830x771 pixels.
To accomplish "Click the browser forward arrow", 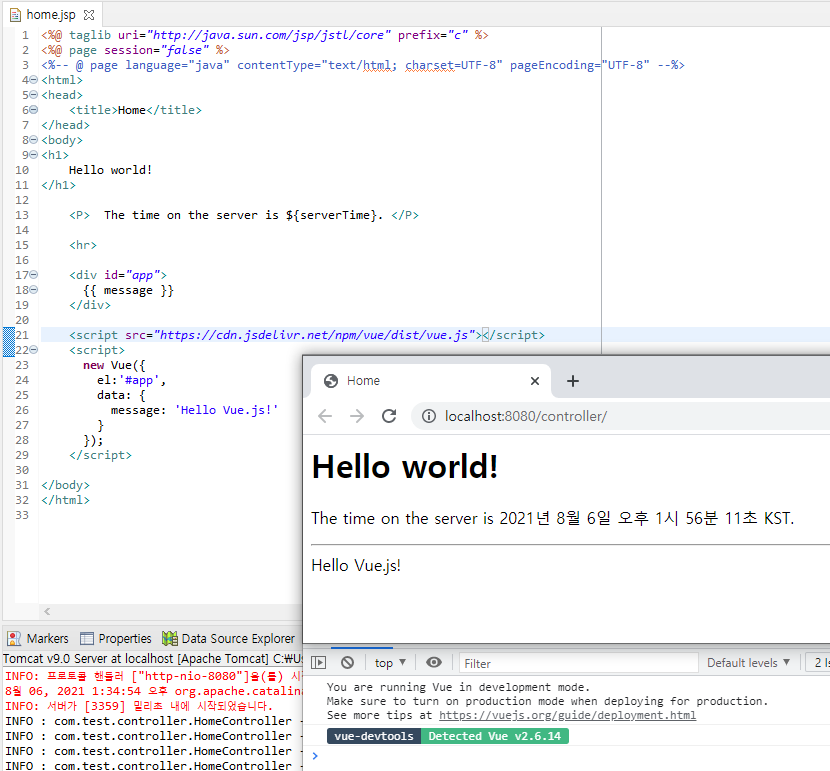I will [357, 416].
